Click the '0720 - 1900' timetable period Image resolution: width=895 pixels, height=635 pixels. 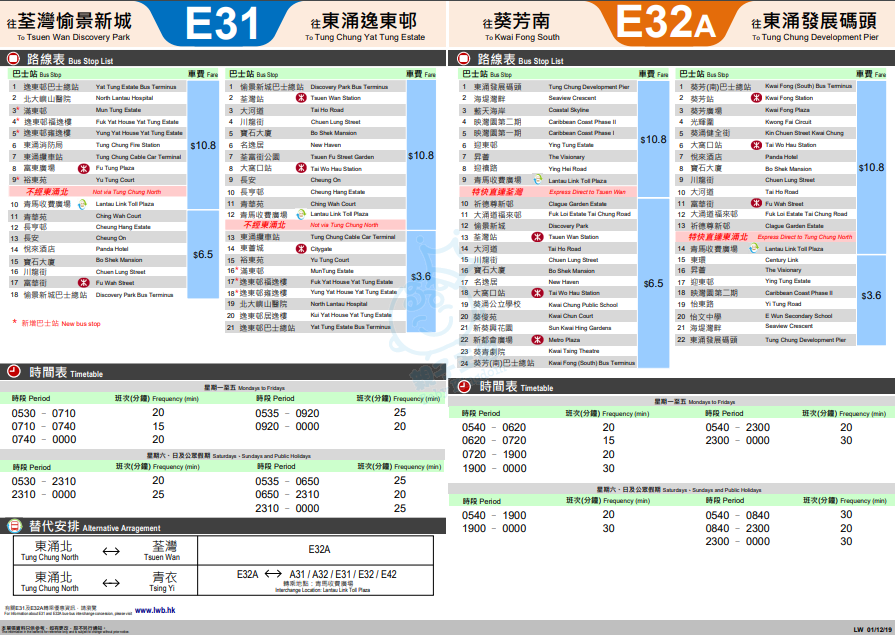coord(494,455)
